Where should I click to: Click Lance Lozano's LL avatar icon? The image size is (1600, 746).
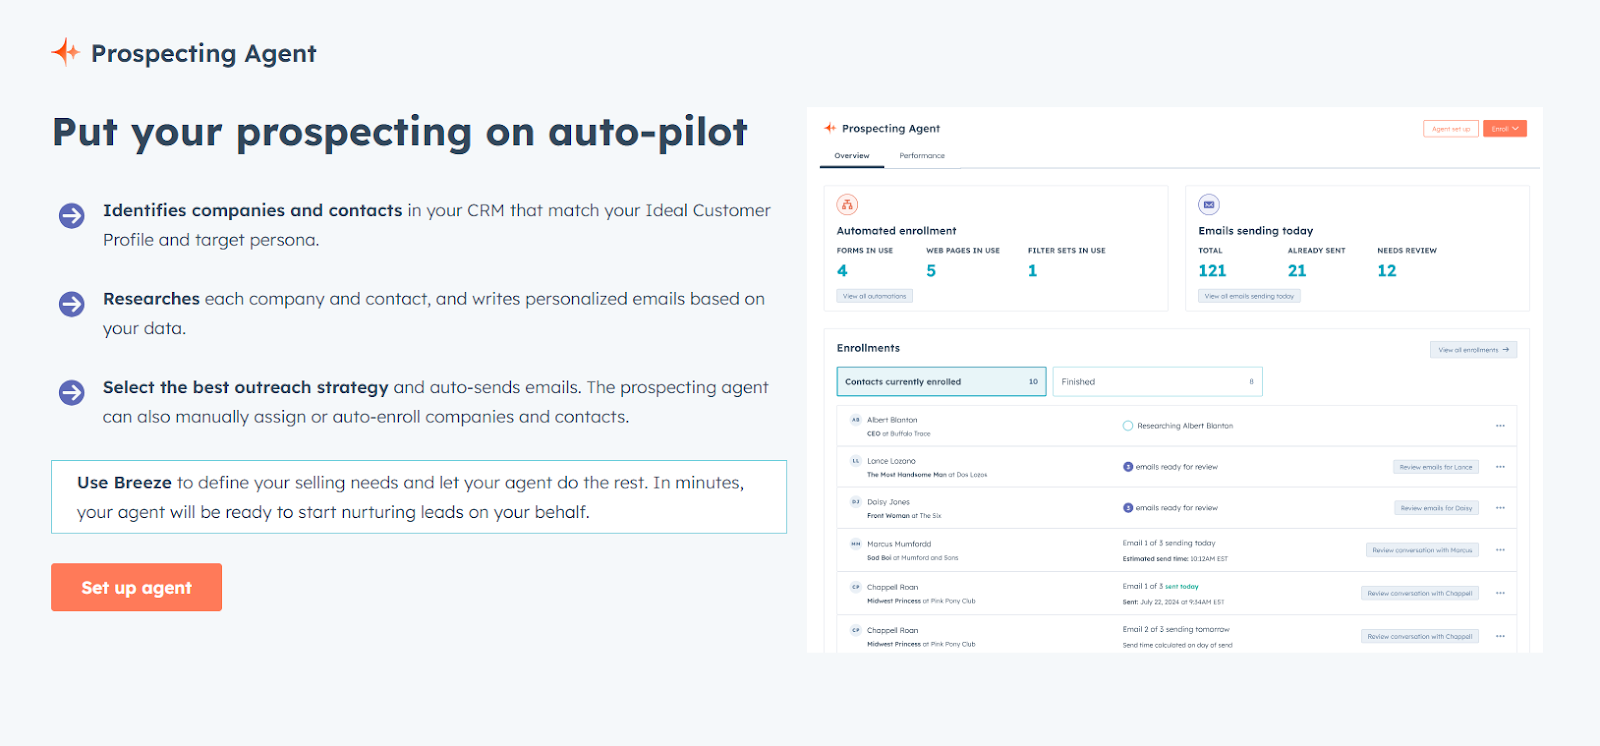(854, 462)
